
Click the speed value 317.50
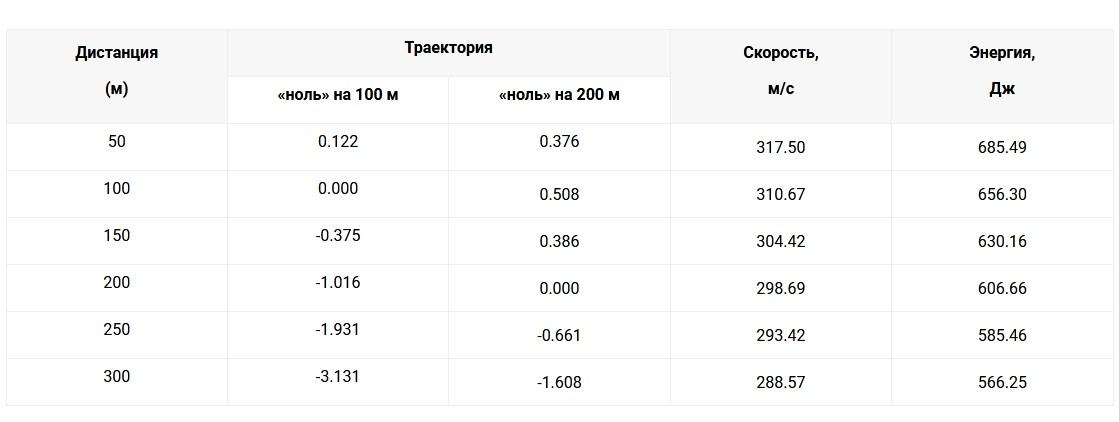(x=781, y=147)
